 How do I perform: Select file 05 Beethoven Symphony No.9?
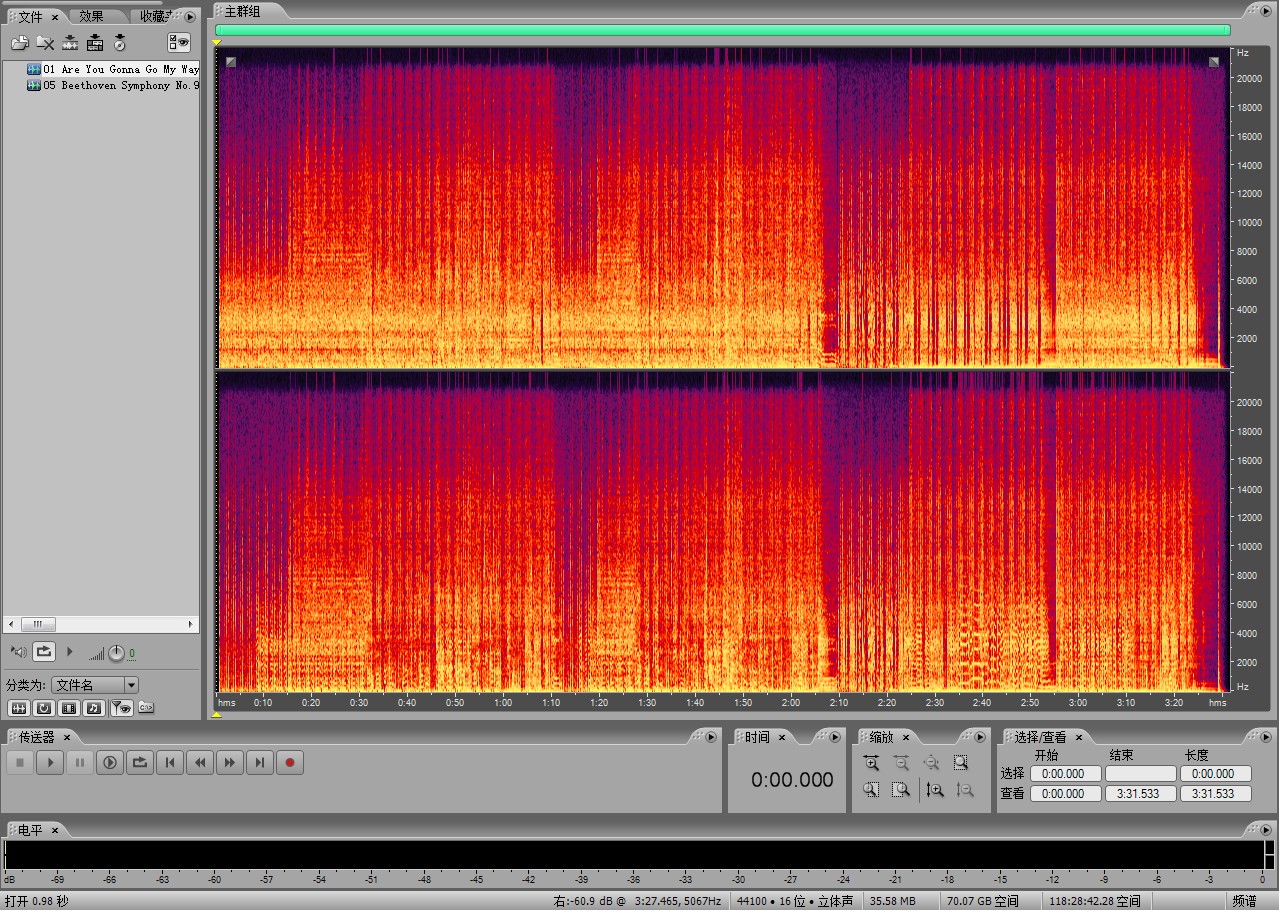pos(113,85)
